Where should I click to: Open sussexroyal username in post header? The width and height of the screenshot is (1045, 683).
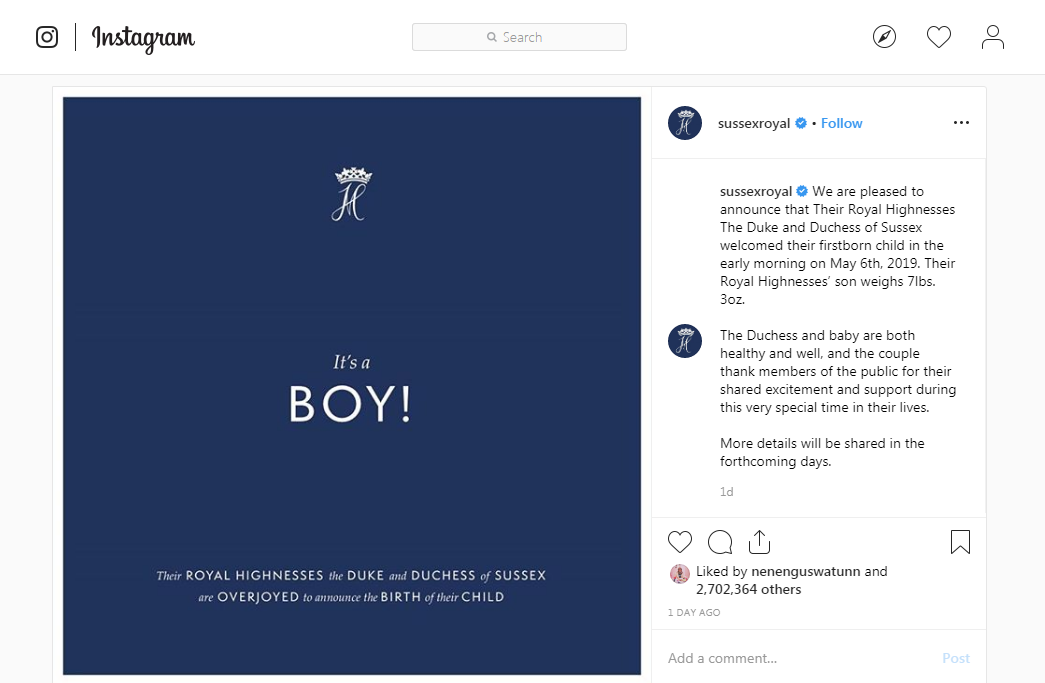(754, 123)
